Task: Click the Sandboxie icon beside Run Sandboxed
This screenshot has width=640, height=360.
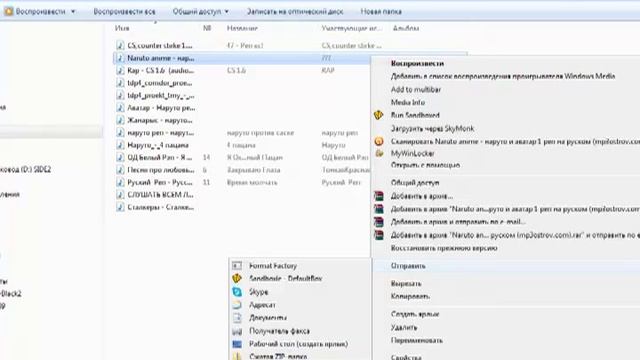Action: (379, 115)
